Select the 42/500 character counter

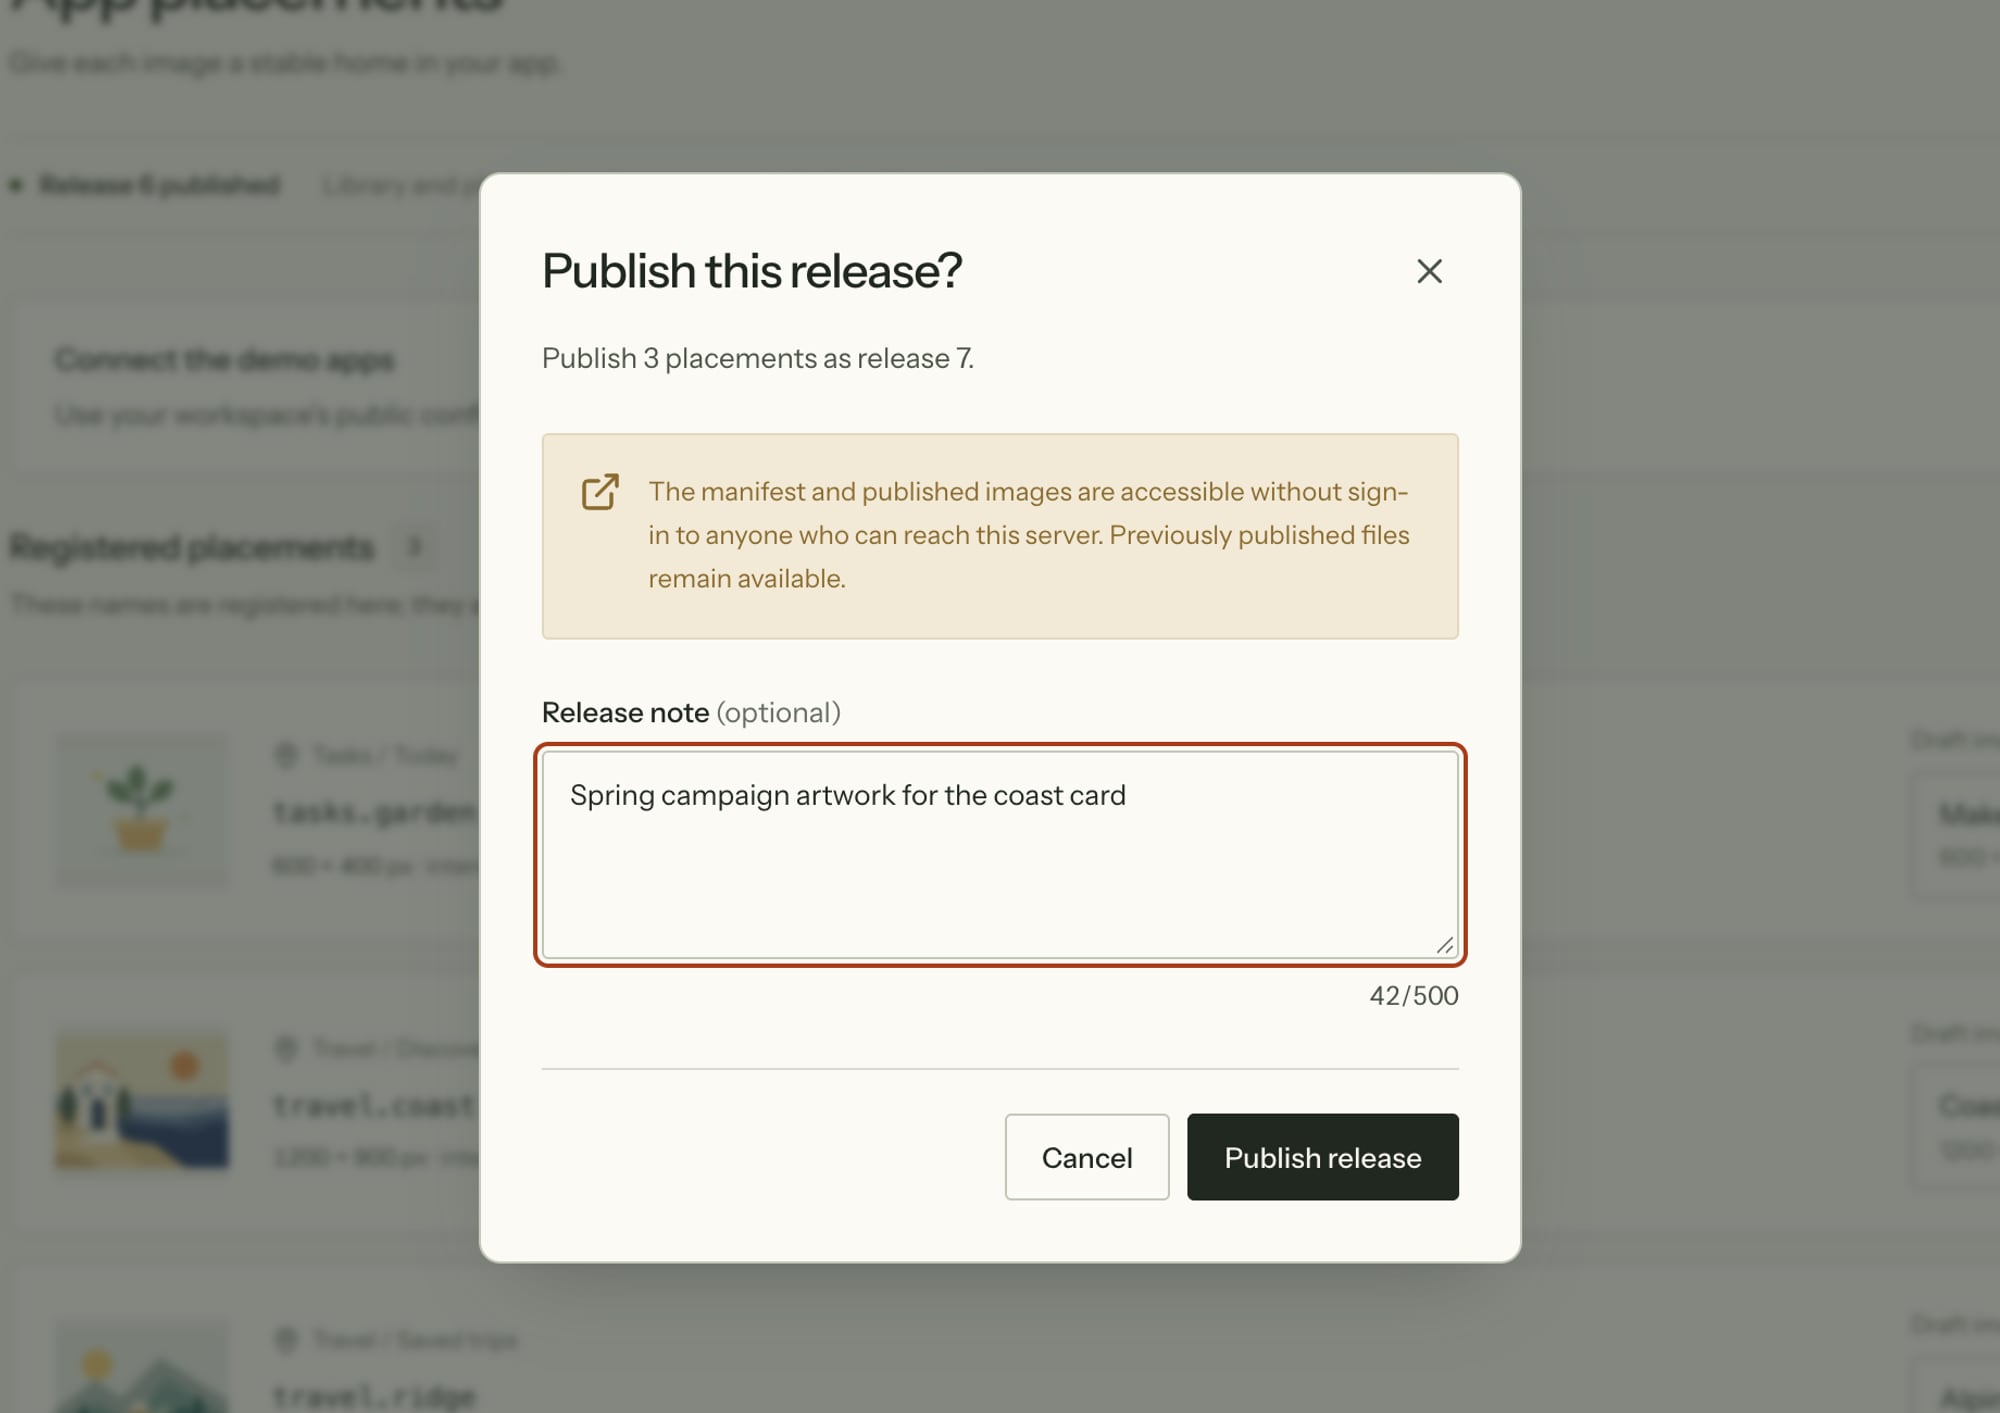(x=1413, y=996)
